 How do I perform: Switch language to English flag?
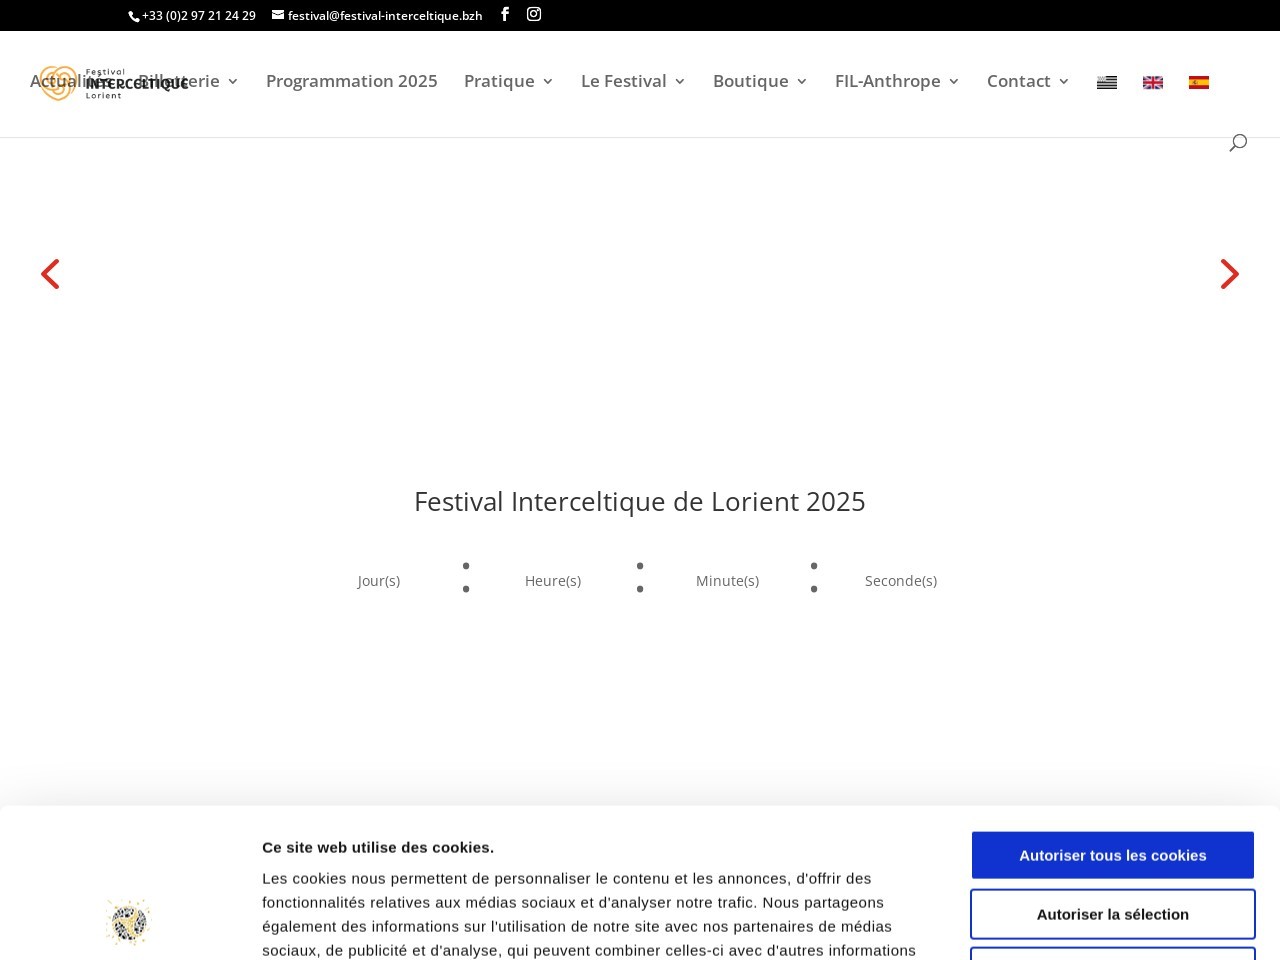(x=1153, y=82)
